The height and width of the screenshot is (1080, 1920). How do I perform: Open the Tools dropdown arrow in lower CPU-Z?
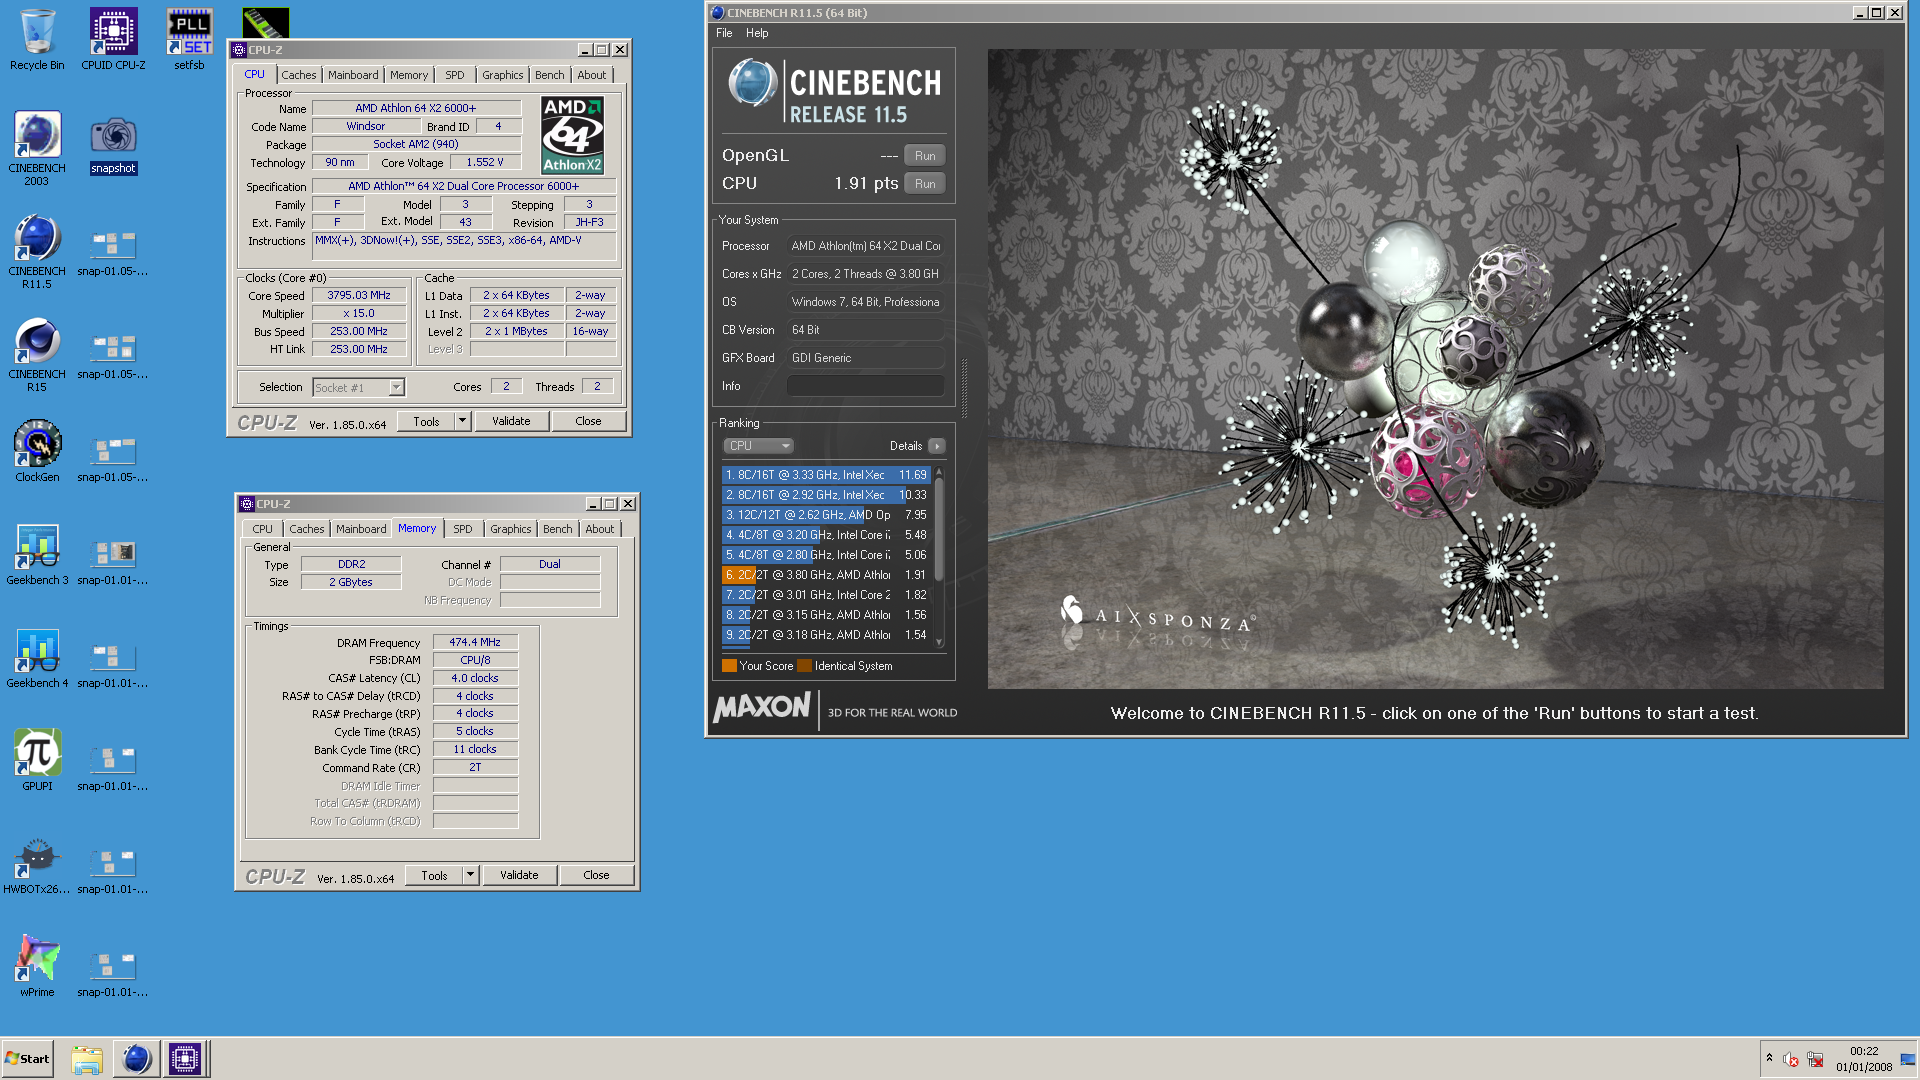[x=470, y=875]
